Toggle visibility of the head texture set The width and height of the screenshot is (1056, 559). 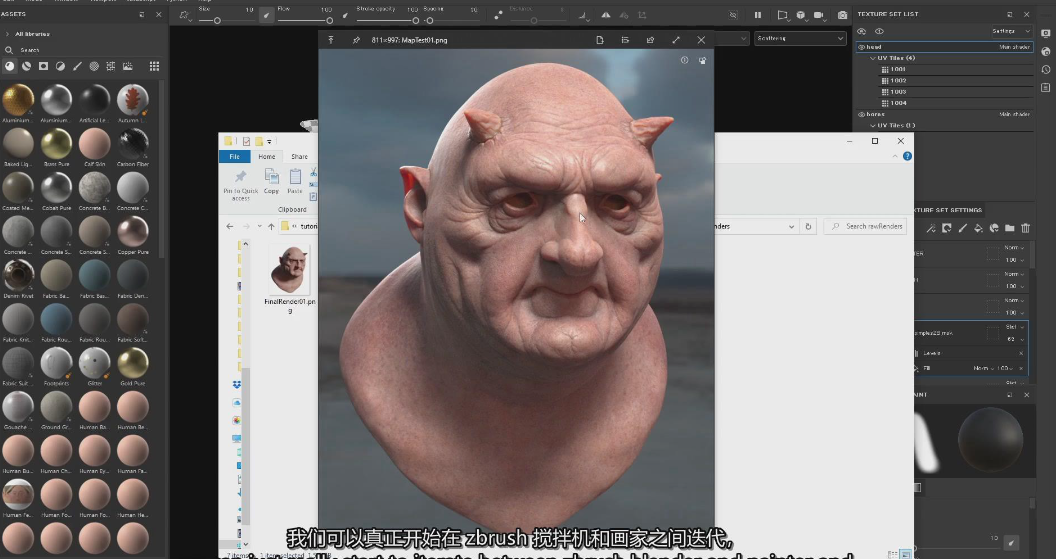pyautogui.click(x=862, y=47)
